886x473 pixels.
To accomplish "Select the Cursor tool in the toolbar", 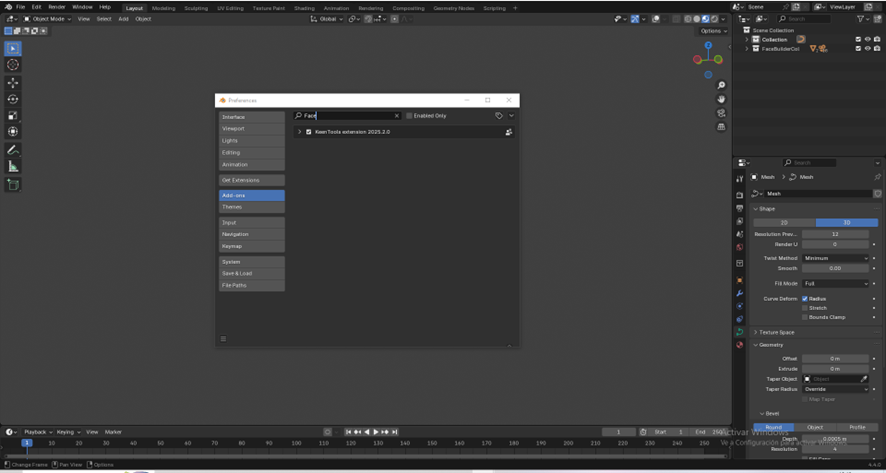I will click(x=13, y=65).
